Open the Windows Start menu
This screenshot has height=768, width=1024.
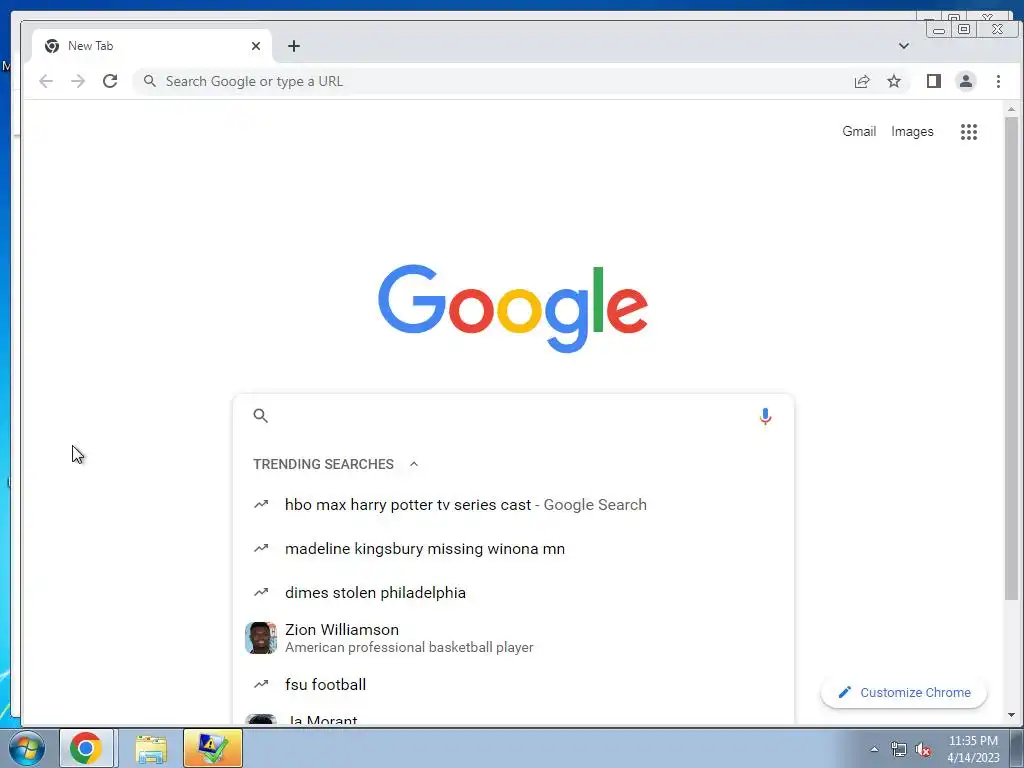click(x=27, y=748)
